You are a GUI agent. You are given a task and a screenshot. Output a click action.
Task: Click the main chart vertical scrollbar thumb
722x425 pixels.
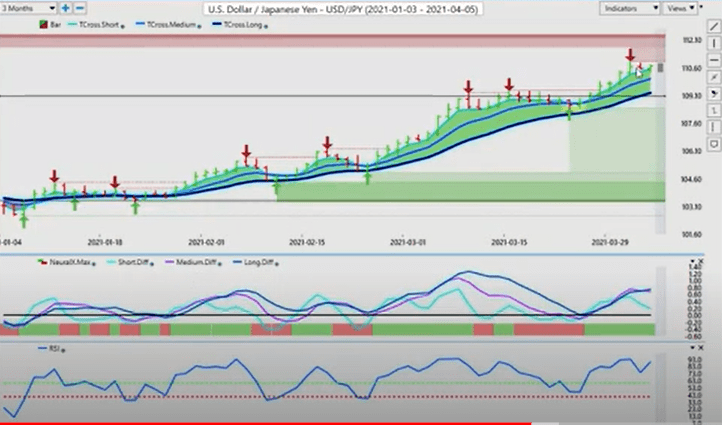[660, 68]
